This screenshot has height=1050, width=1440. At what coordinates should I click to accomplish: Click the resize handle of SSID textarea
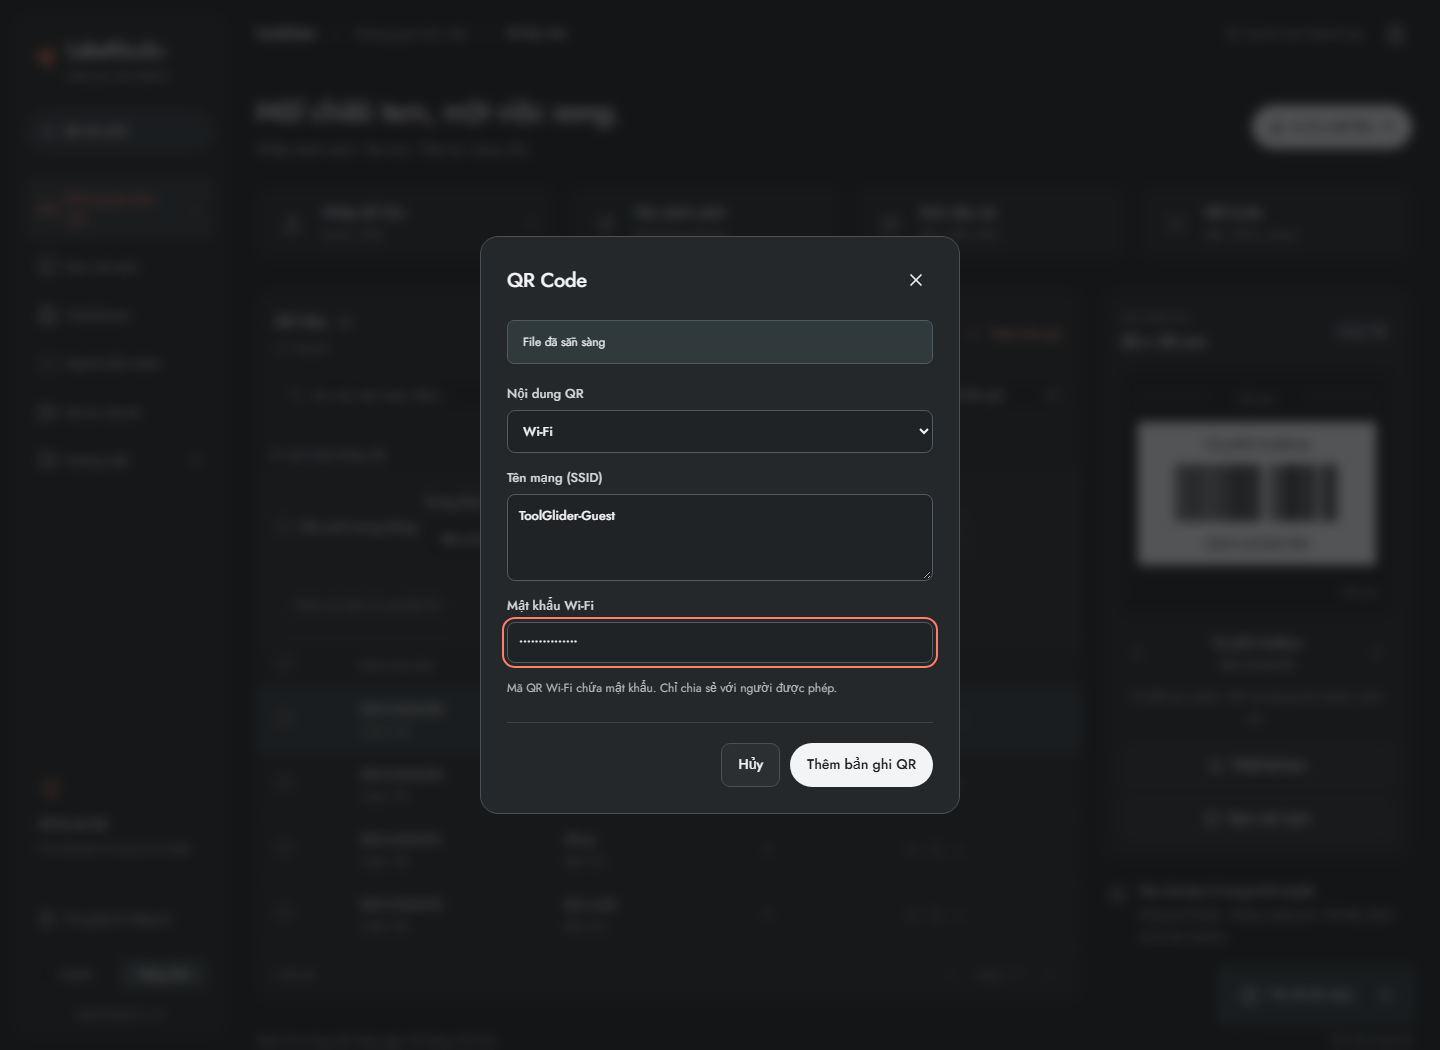click(926, 574)
